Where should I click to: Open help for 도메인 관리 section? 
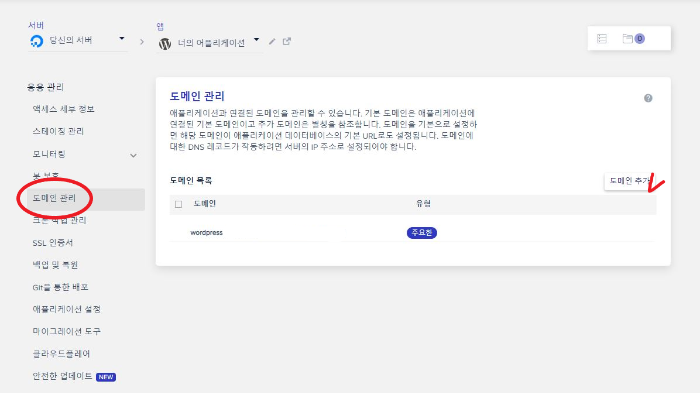pyautogui.click(x=648, y=98)
